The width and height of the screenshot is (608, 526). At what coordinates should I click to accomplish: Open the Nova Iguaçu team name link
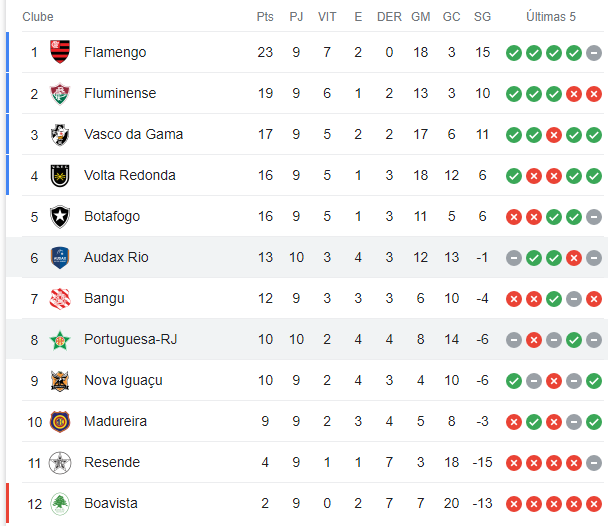(123, 381)
